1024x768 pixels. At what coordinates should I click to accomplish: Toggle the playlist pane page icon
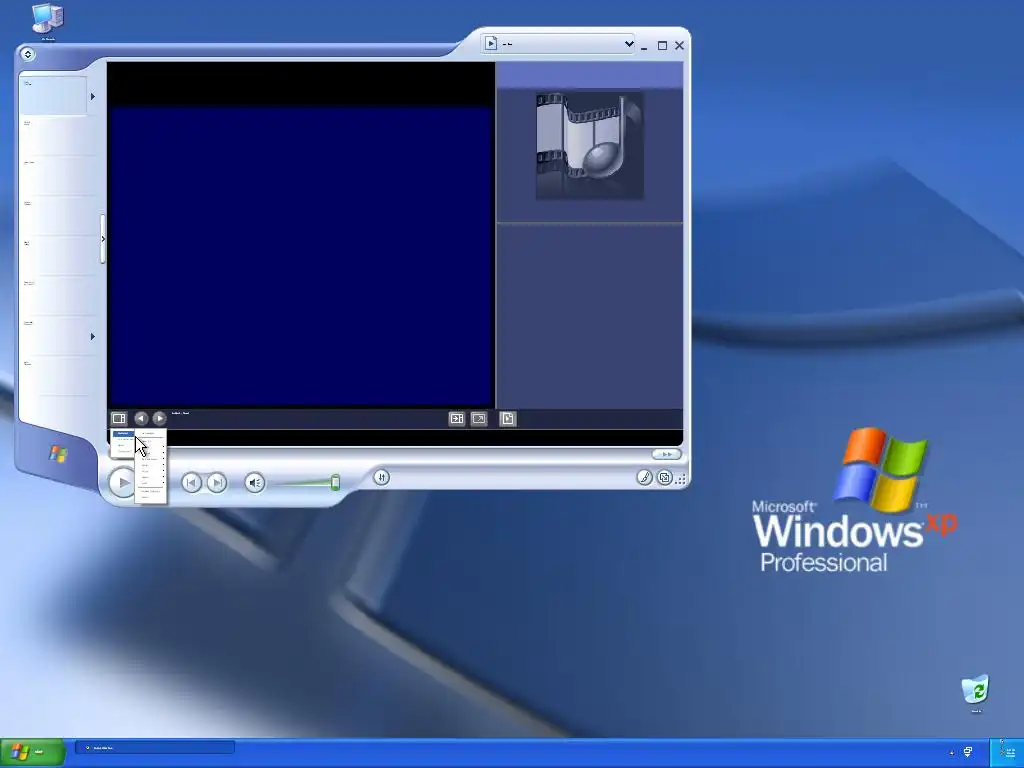click(507, 419)
